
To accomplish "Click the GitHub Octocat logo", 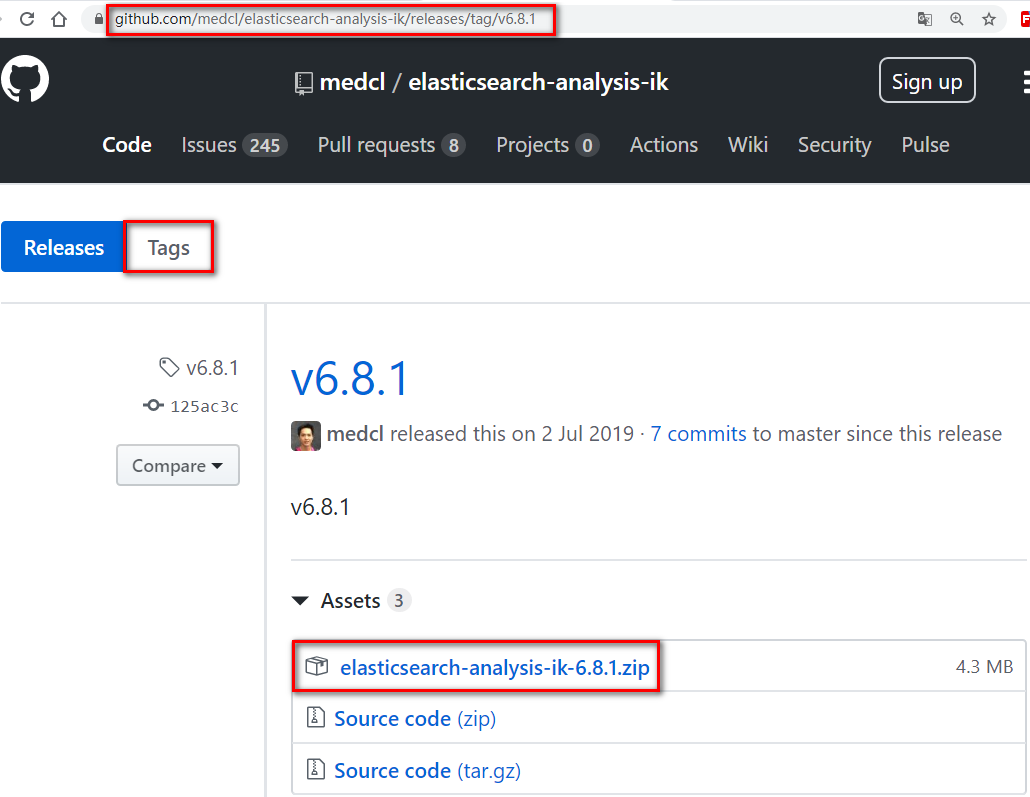I will [x=25, y=79].
